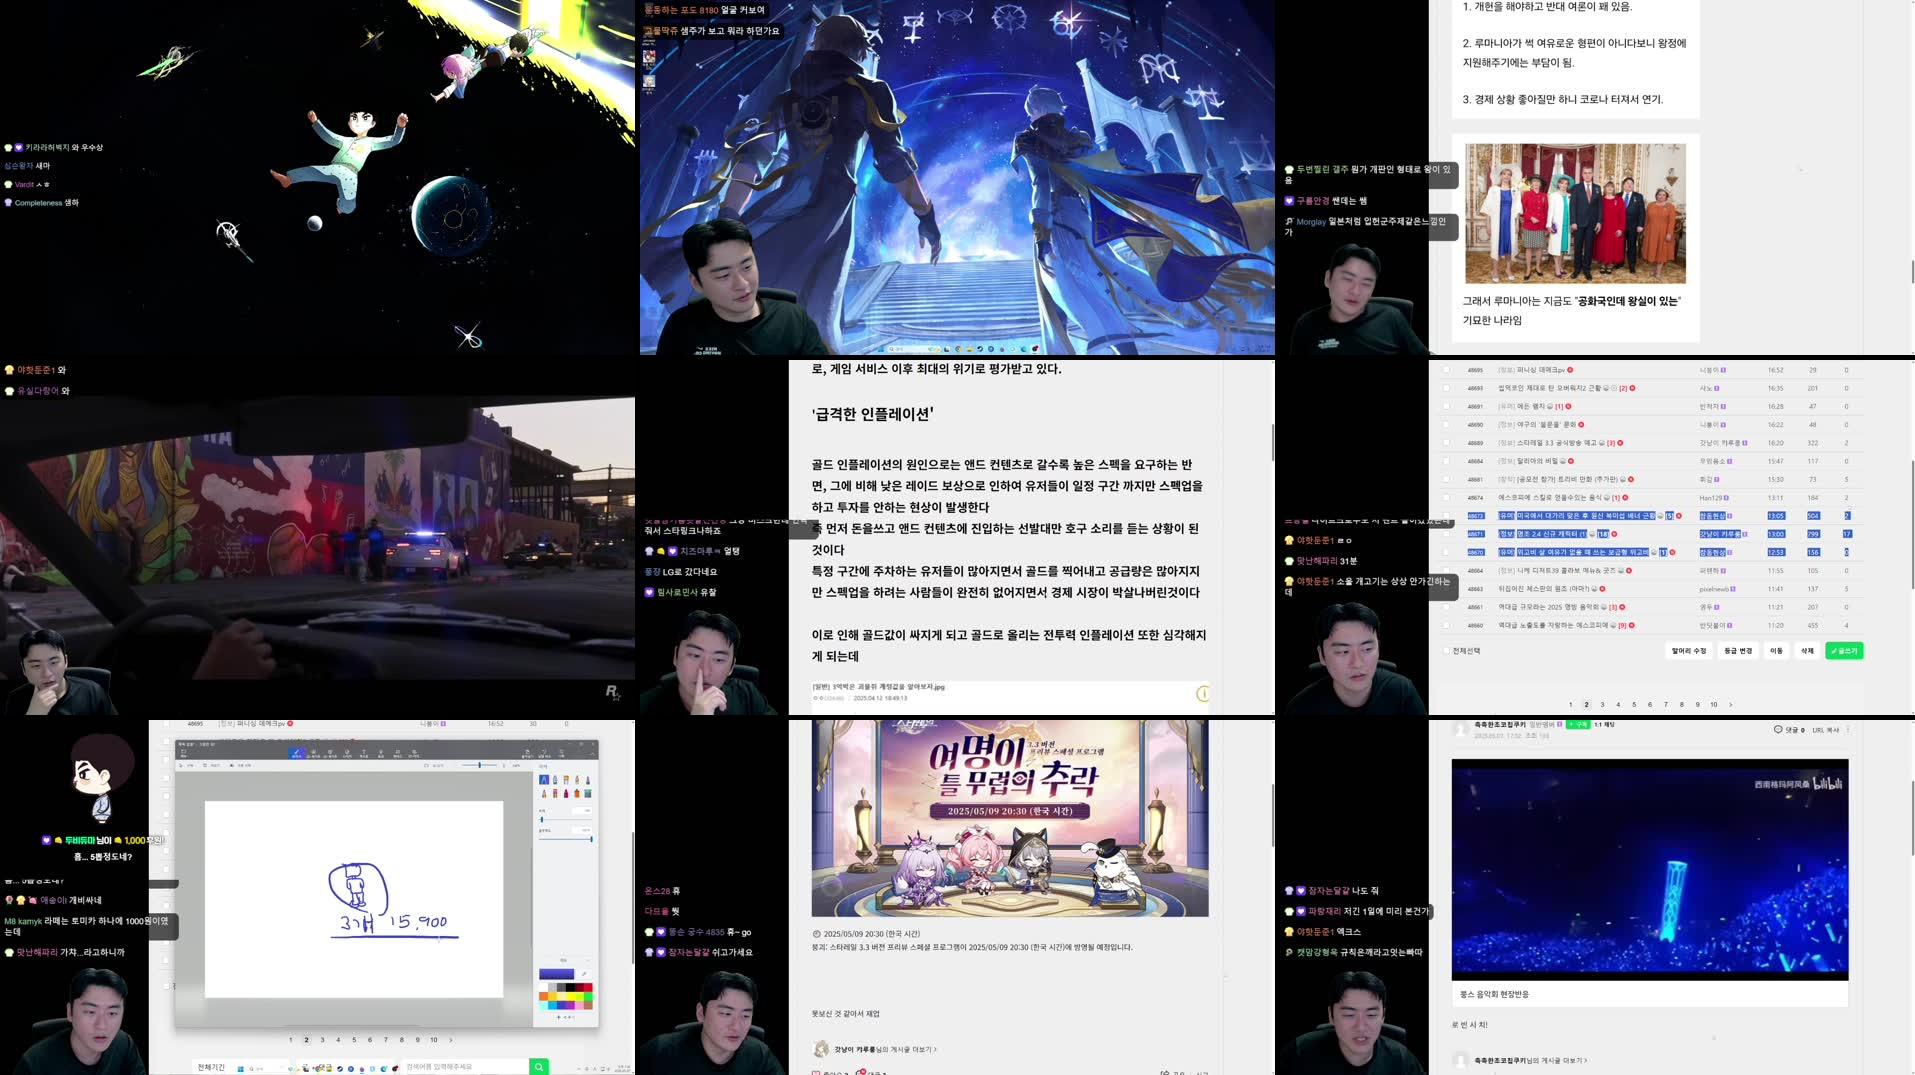
Task: Tick the checkbox for post 48689
Action: pos(1446,442)
